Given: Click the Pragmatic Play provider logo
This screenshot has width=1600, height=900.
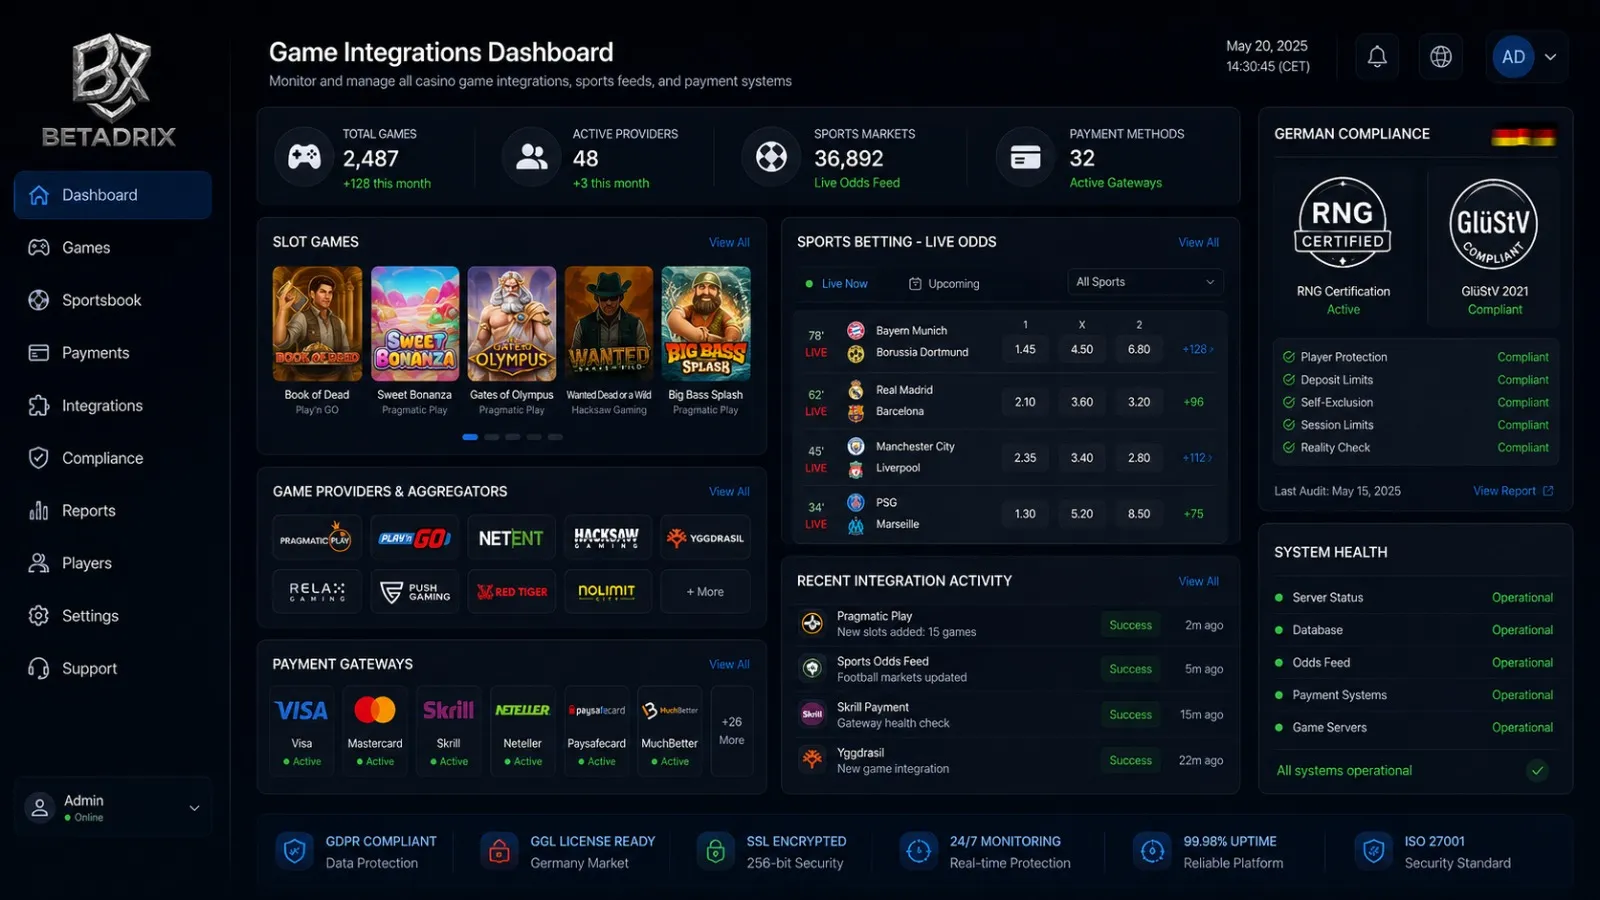Looking at the screenshot, I should tap(315, 539).
